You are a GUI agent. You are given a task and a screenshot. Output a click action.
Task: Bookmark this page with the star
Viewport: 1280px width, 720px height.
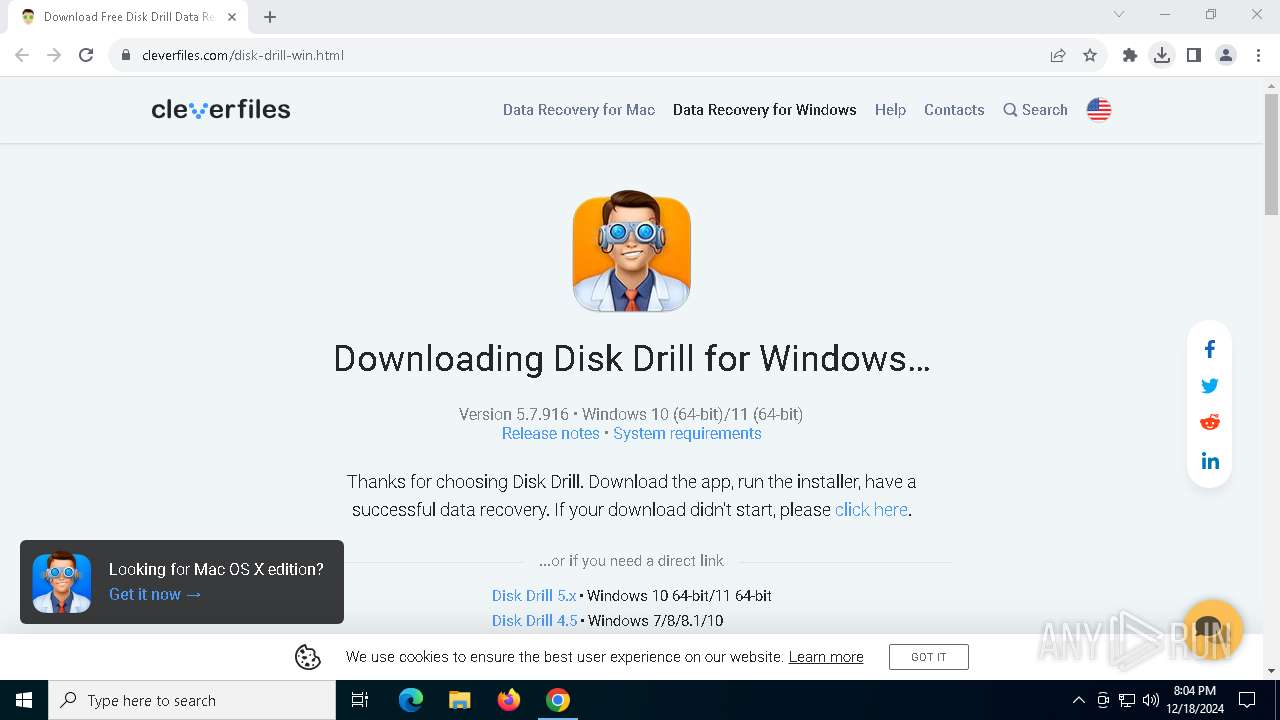point(1090,55)
